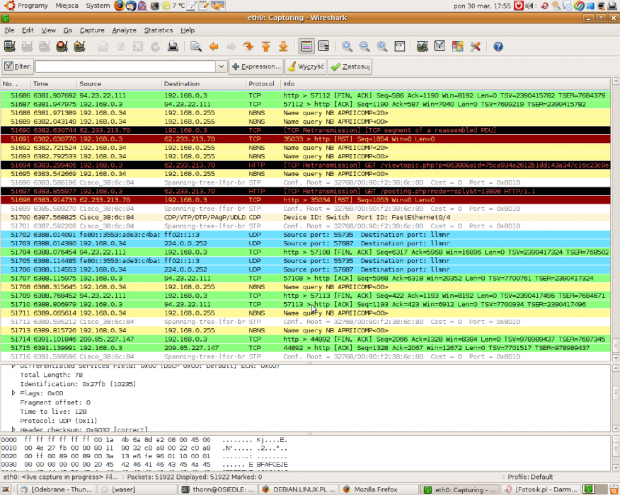Select packet 51700 CDP Device ID Switch
This screenshot has width=620, height=495.
(305, 217)
